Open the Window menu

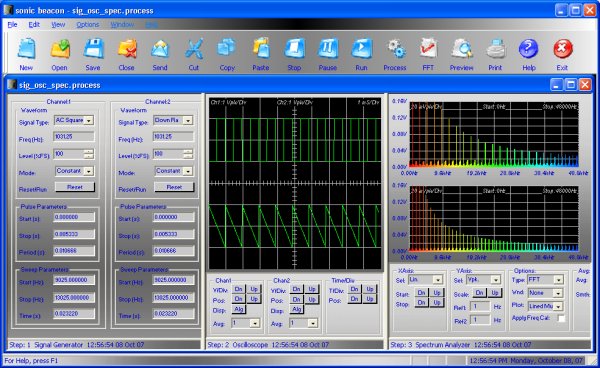(x=122, y=24)
